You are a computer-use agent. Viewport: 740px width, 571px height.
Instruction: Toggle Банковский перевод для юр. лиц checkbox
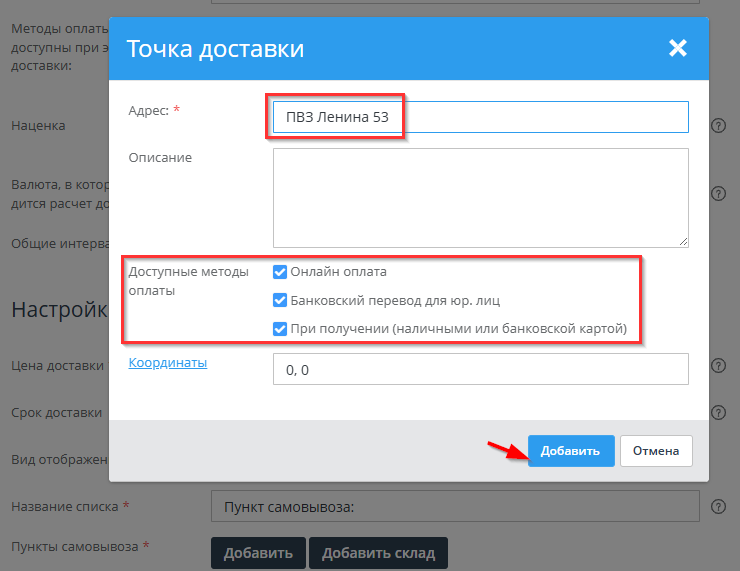(280, 300)
